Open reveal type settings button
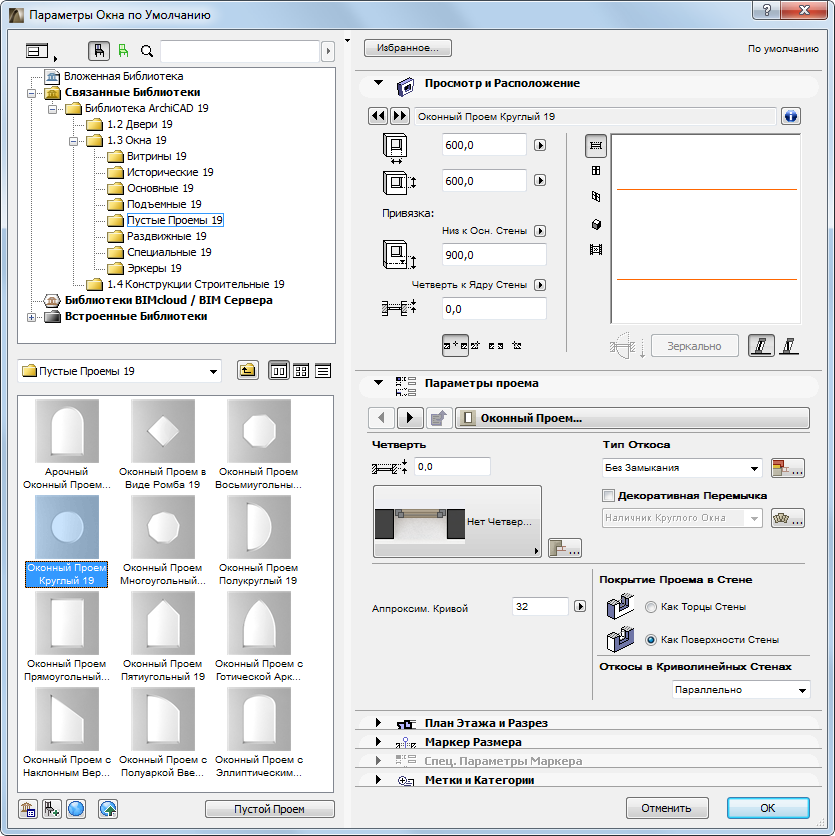The image size is (835, 836). pyautogui.click(x=788, y=468)
